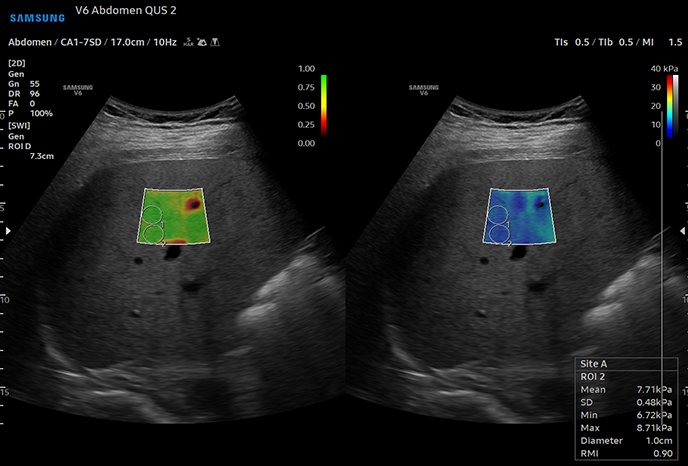Select ROI circle 2 on the blue elasticity map
688x466 pixels.
click(499, 233)
